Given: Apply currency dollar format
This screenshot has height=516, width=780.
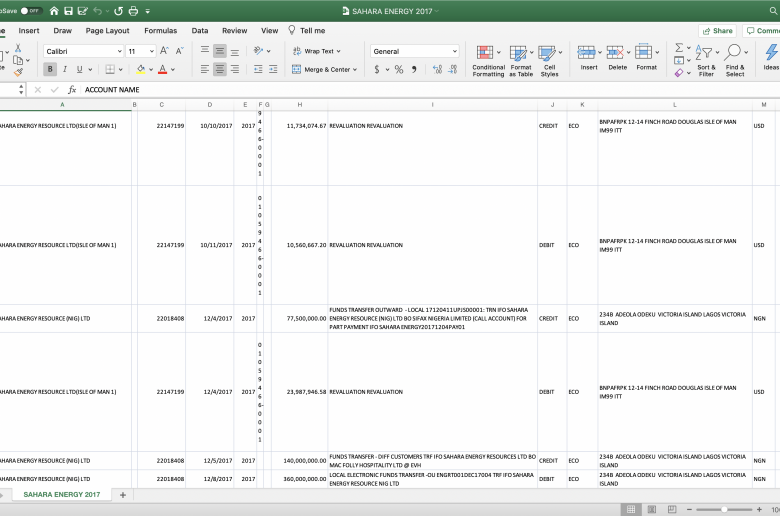Looking at the screenshot, I should tap(377, 69).
